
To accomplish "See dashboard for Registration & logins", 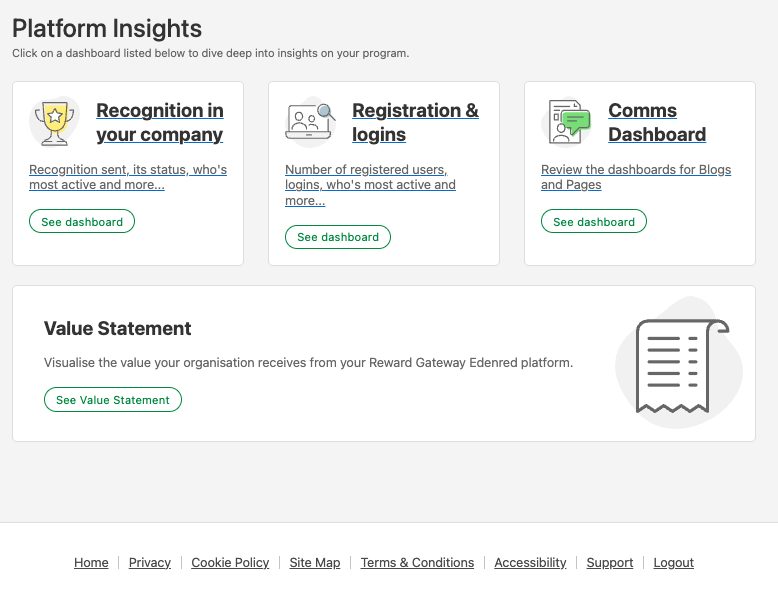I will pos(338,237).
